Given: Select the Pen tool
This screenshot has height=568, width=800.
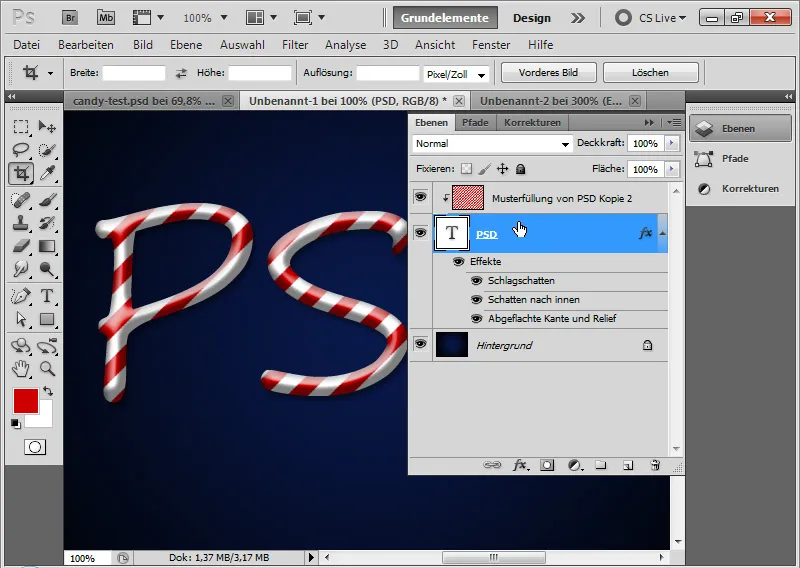Looking at the screenshot, I should (21, 296).
